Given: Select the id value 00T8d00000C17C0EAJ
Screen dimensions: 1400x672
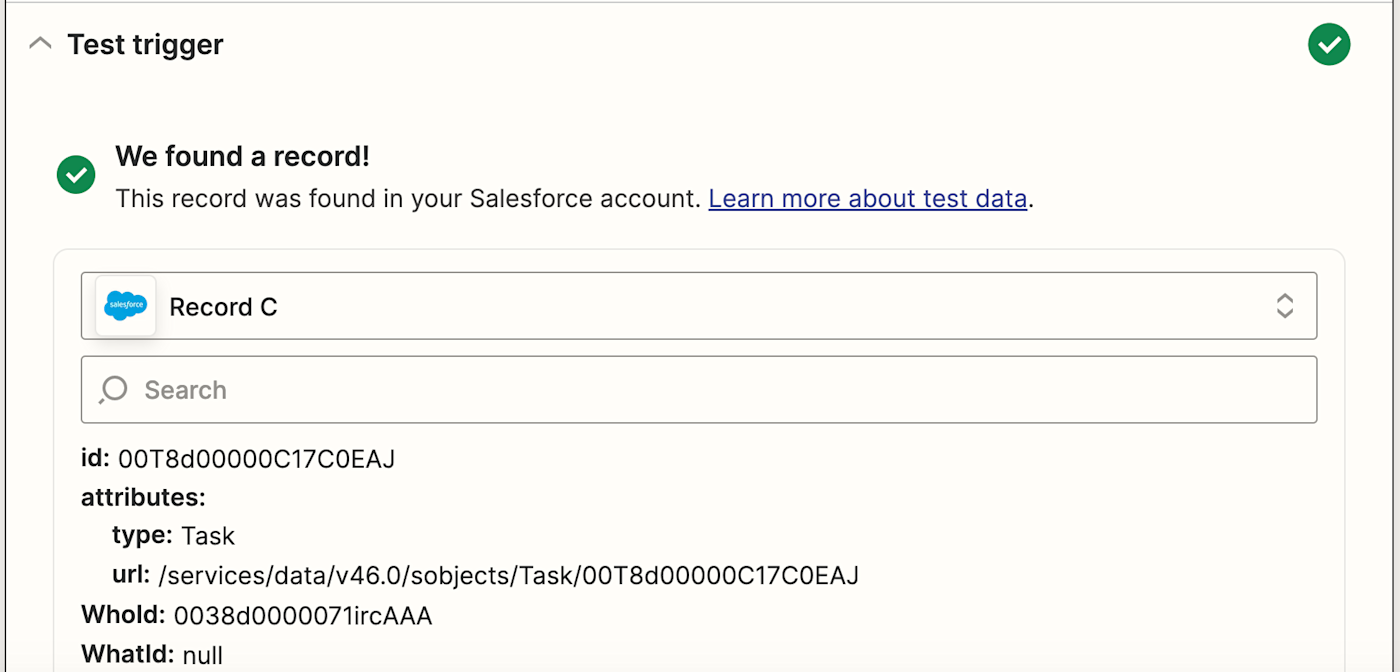Looking at the screenshot, I should (257, 459).
